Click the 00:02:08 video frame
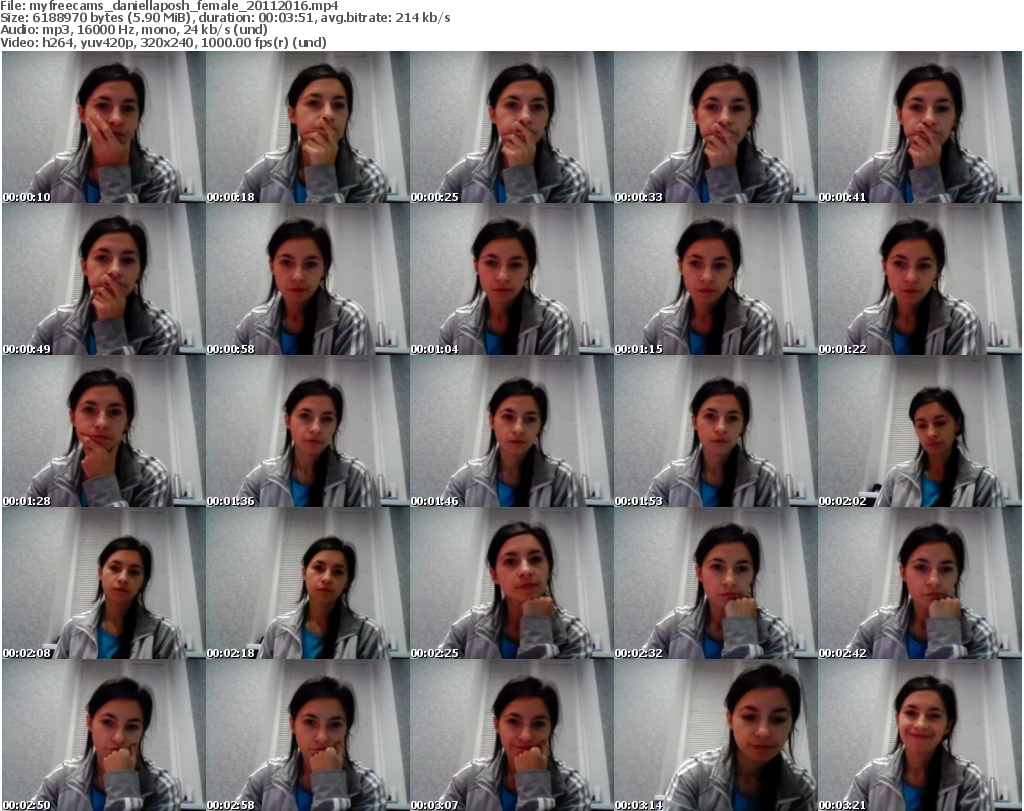Image resolution: width=1024 pixels, height=811 pixels. click(104, 583)
